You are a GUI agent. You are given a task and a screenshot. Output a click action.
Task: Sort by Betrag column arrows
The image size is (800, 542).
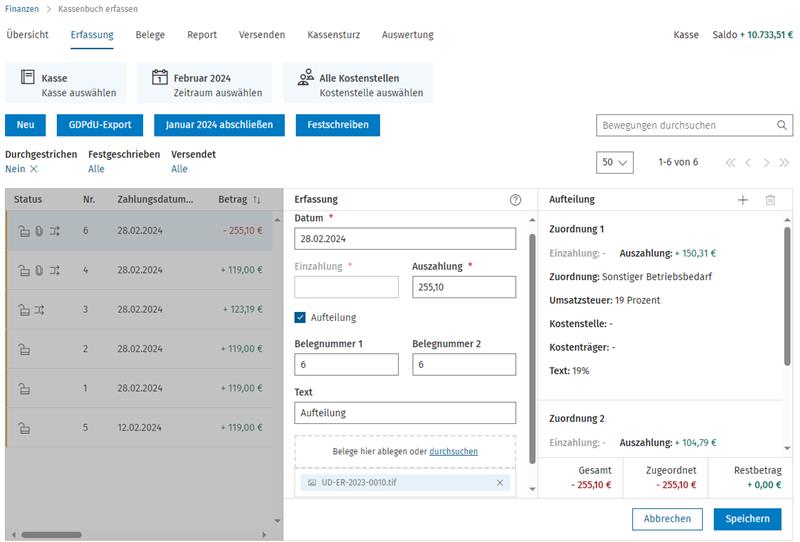click(x=257, y=200)
